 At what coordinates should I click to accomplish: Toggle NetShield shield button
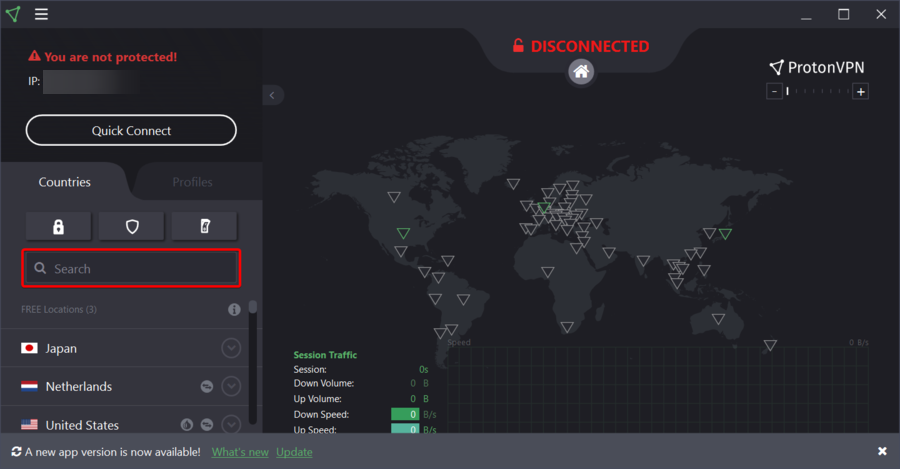click(x=131, y=226)
